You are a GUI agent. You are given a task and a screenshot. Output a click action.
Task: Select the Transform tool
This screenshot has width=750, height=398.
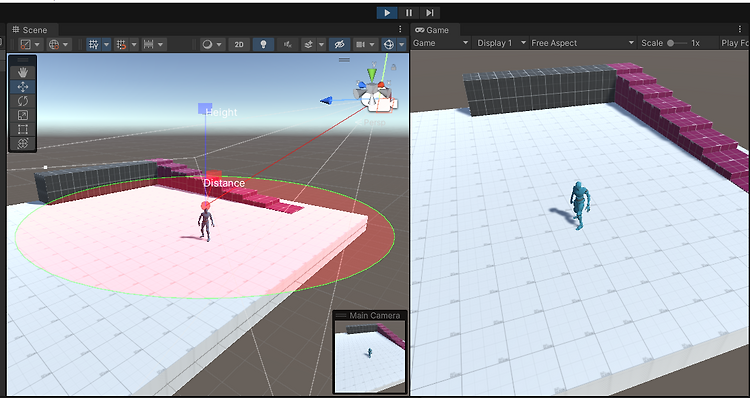(x=22, y=143)
